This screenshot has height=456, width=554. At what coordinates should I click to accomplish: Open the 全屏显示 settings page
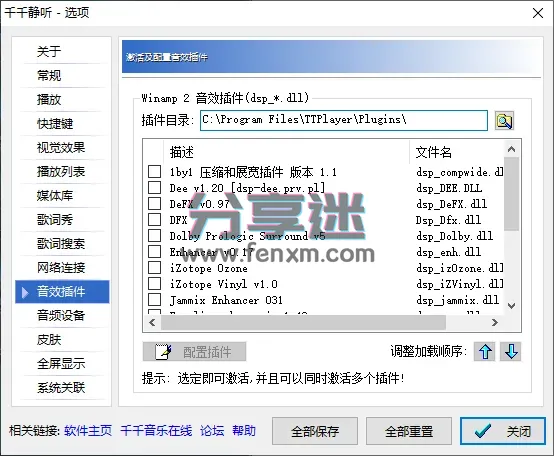[62, 363]
